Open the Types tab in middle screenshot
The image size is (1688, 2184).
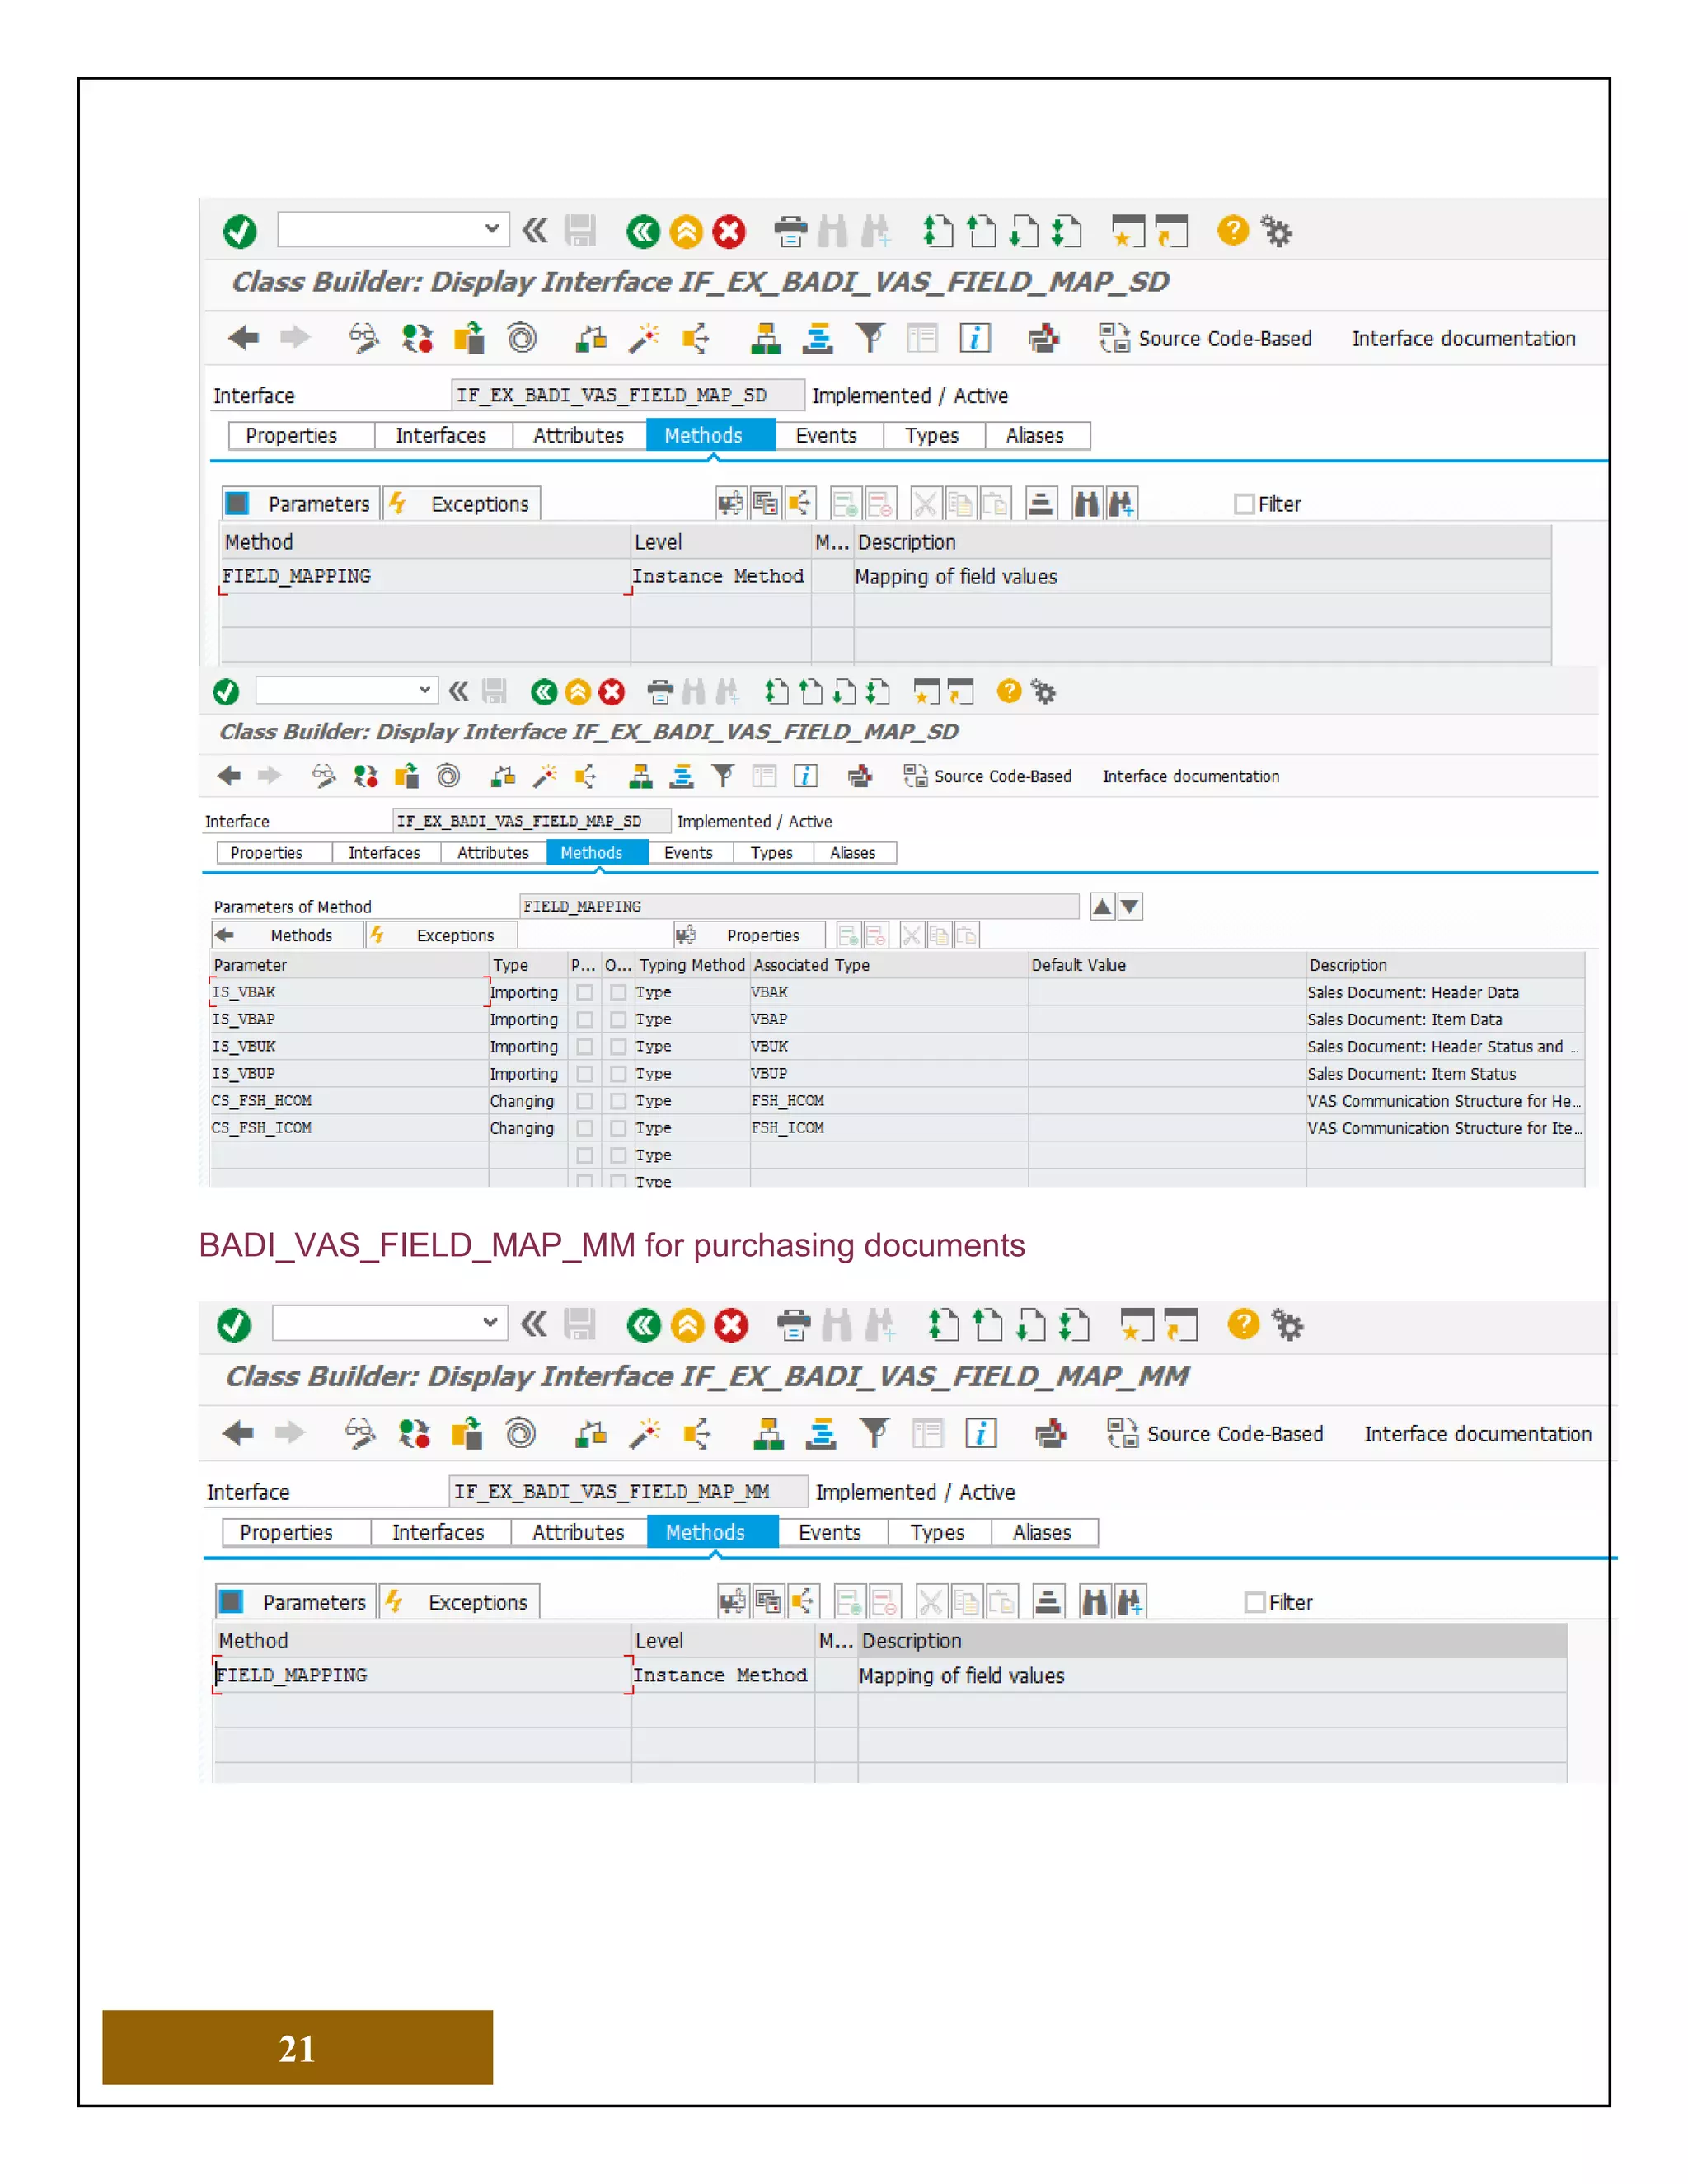click(771, 853)
